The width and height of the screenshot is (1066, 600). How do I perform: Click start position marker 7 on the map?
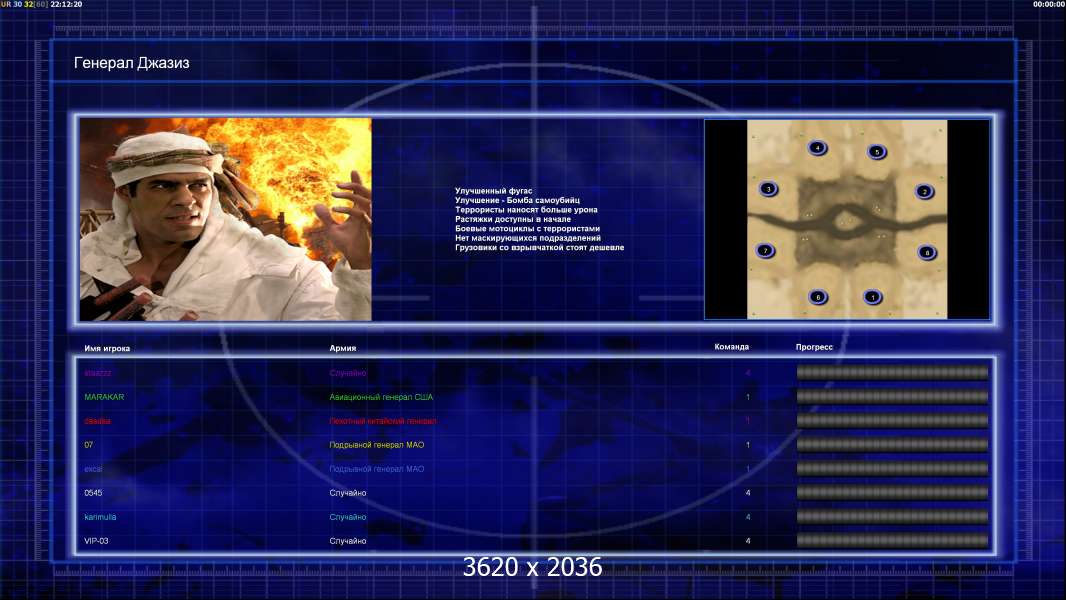pos(765,251)
